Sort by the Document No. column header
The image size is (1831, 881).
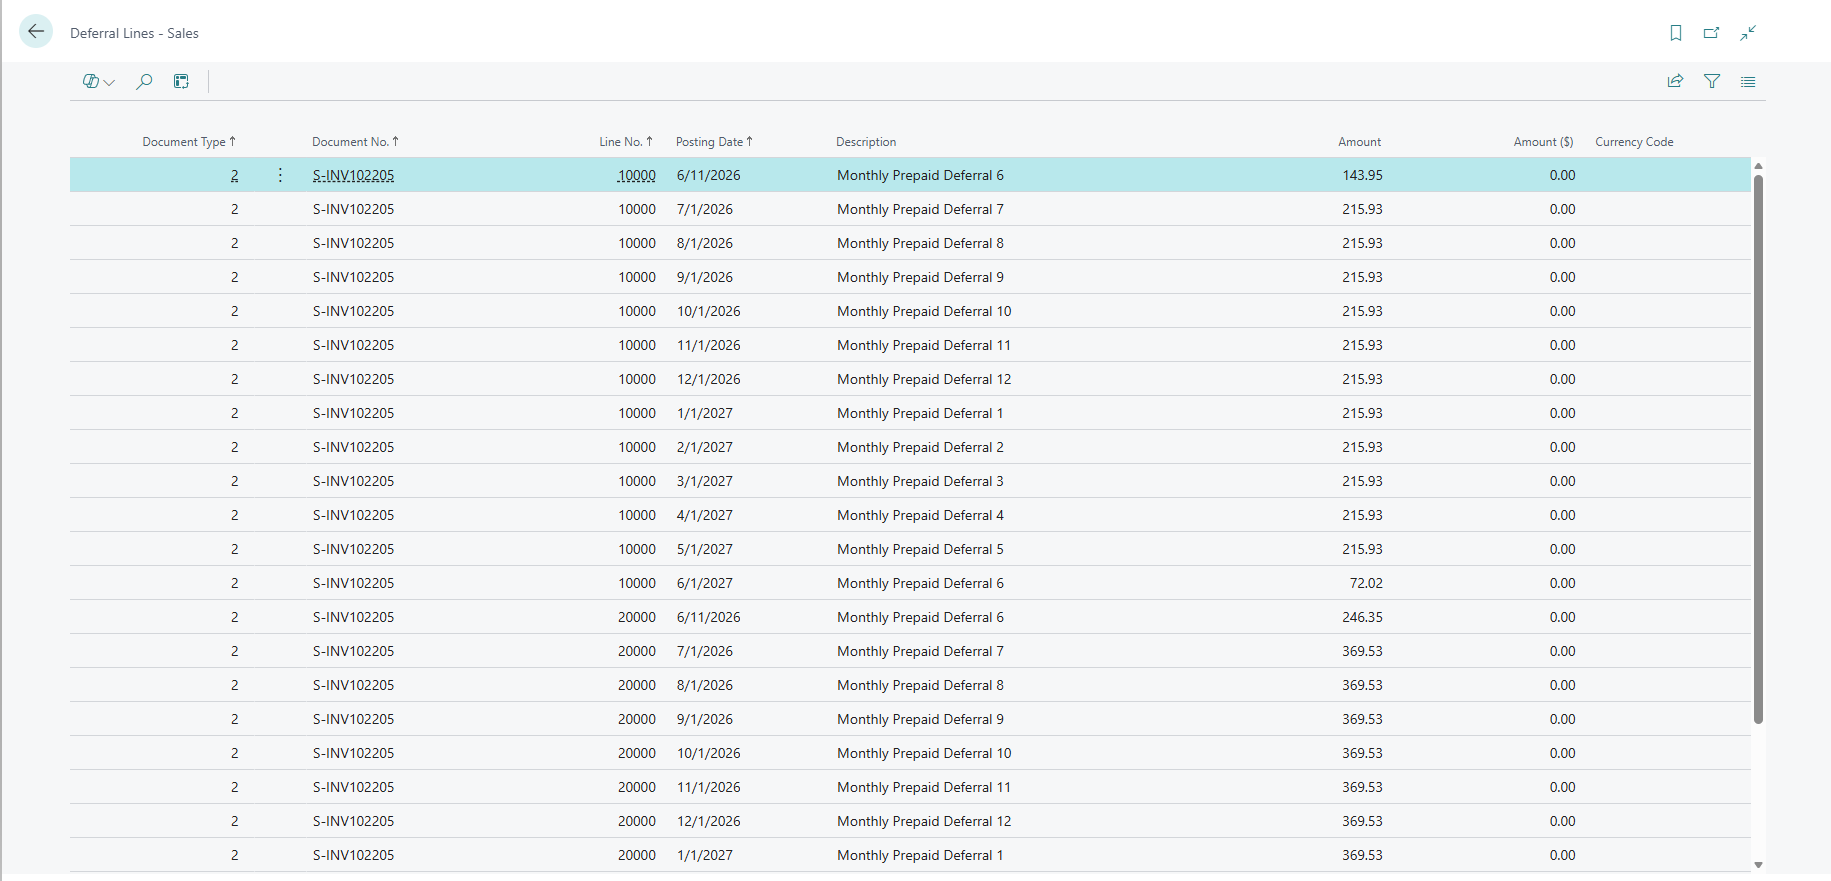pyautogui.click(x=355, y=142)
